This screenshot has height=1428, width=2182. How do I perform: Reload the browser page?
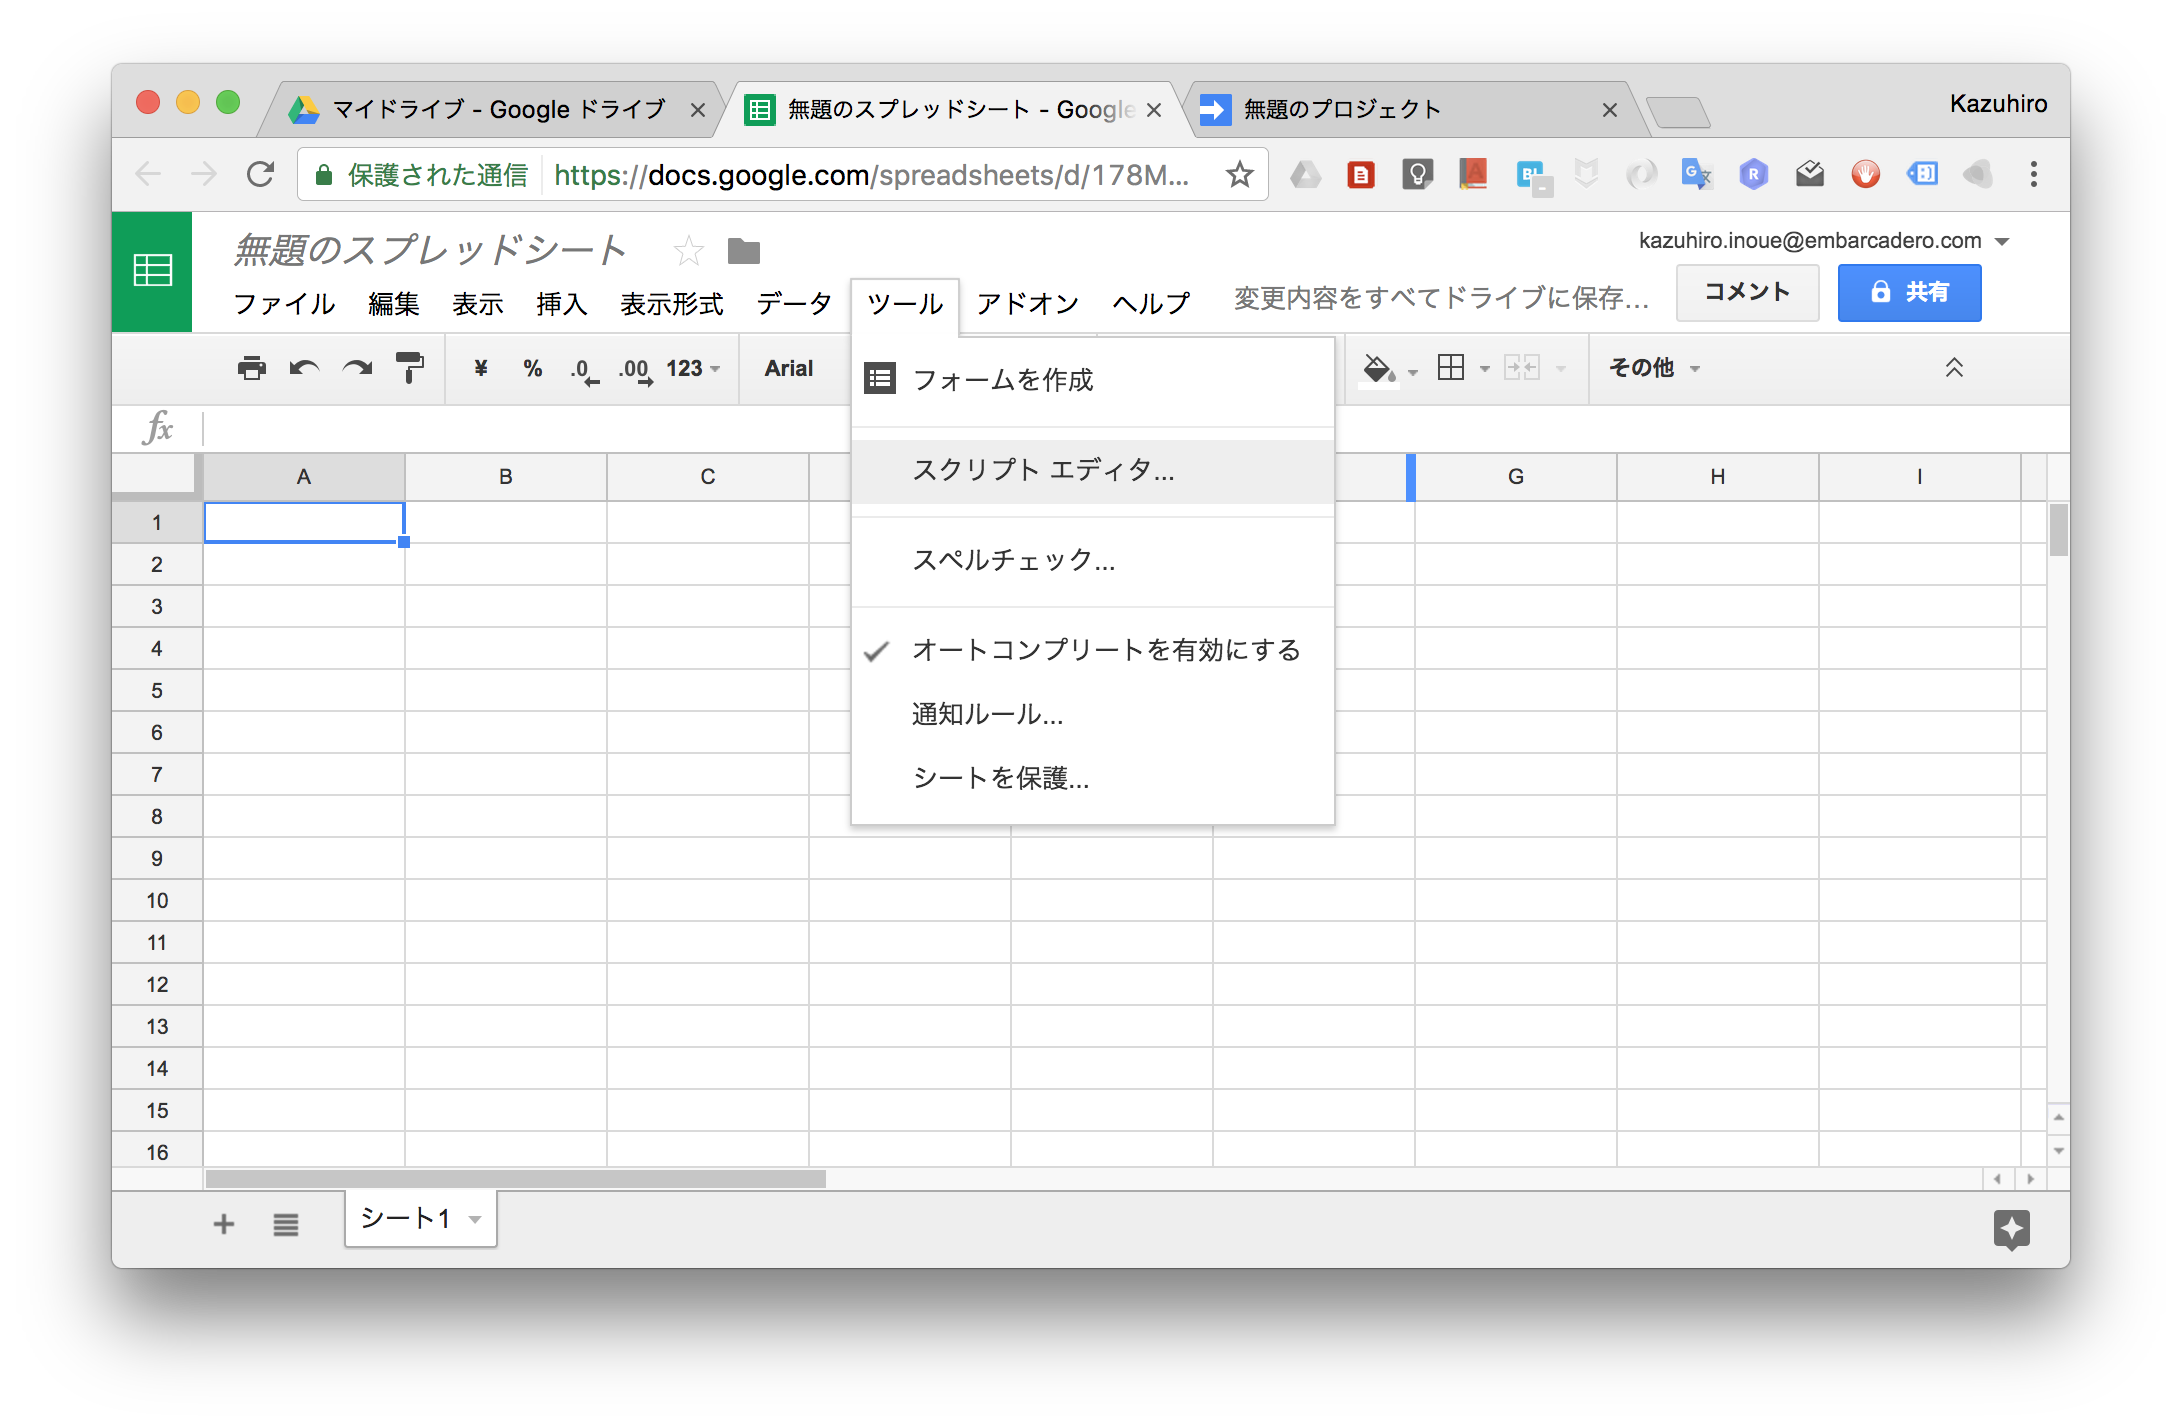(x=260, y=175)
